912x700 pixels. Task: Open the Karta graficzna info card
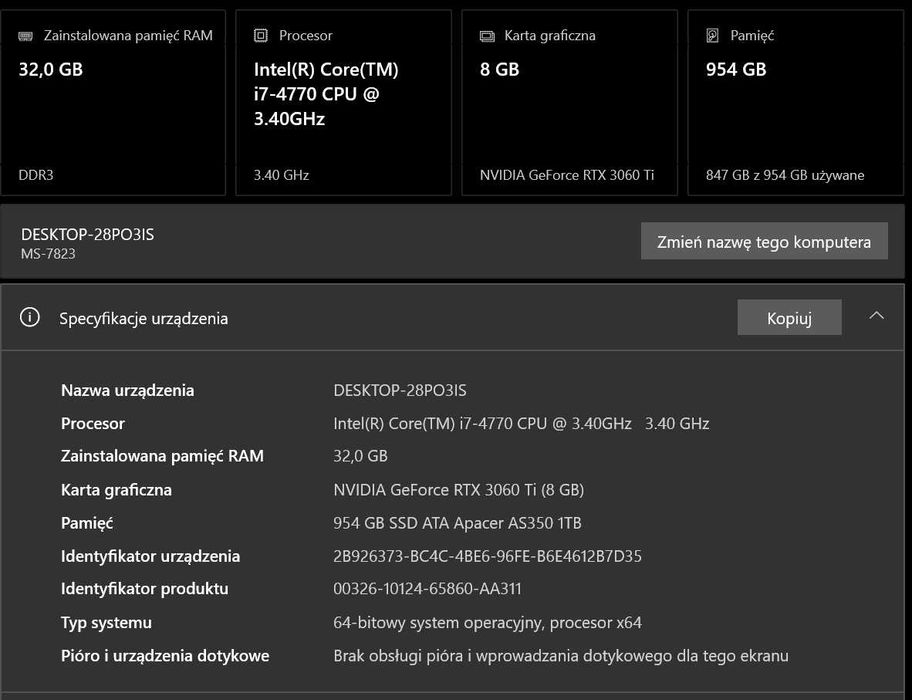coord(570,103)
